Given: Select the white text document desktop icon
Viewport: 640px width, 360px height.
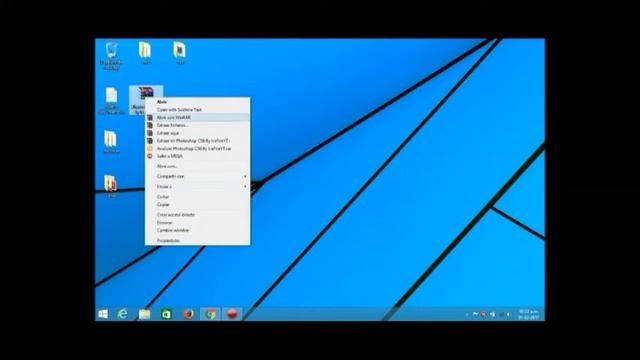Looking at the screenshot, I should [x=111, y=100].
